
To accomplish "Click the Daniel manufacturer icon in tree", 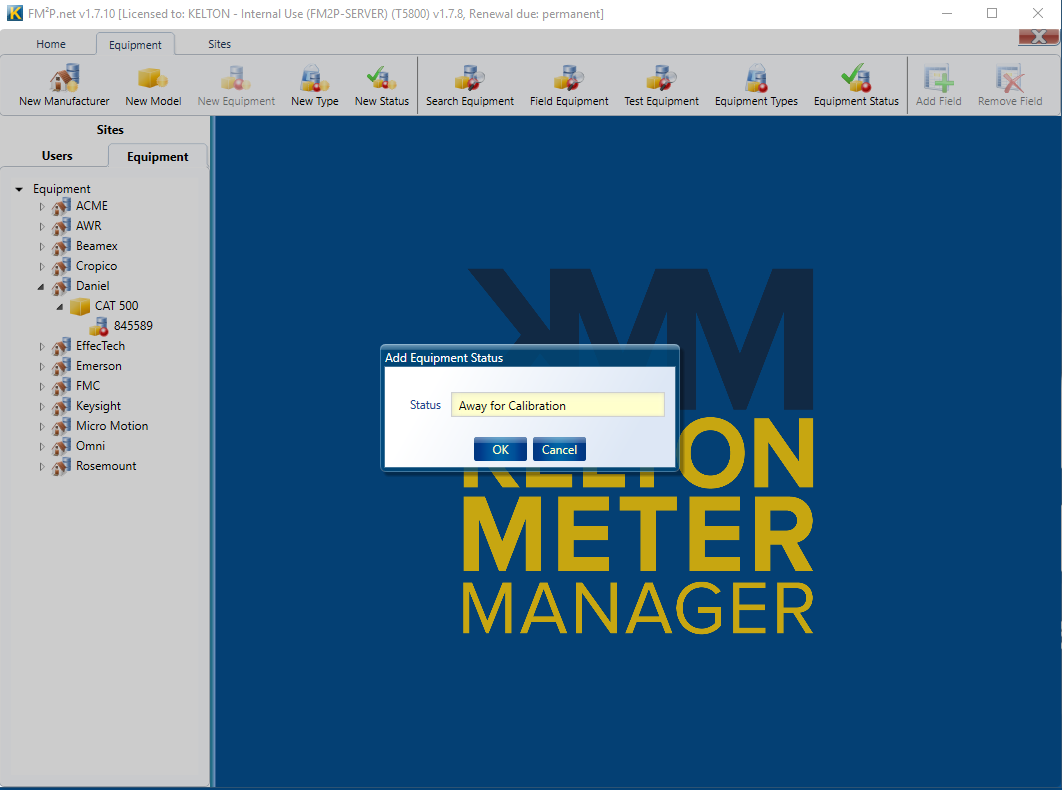I will 62,286.
